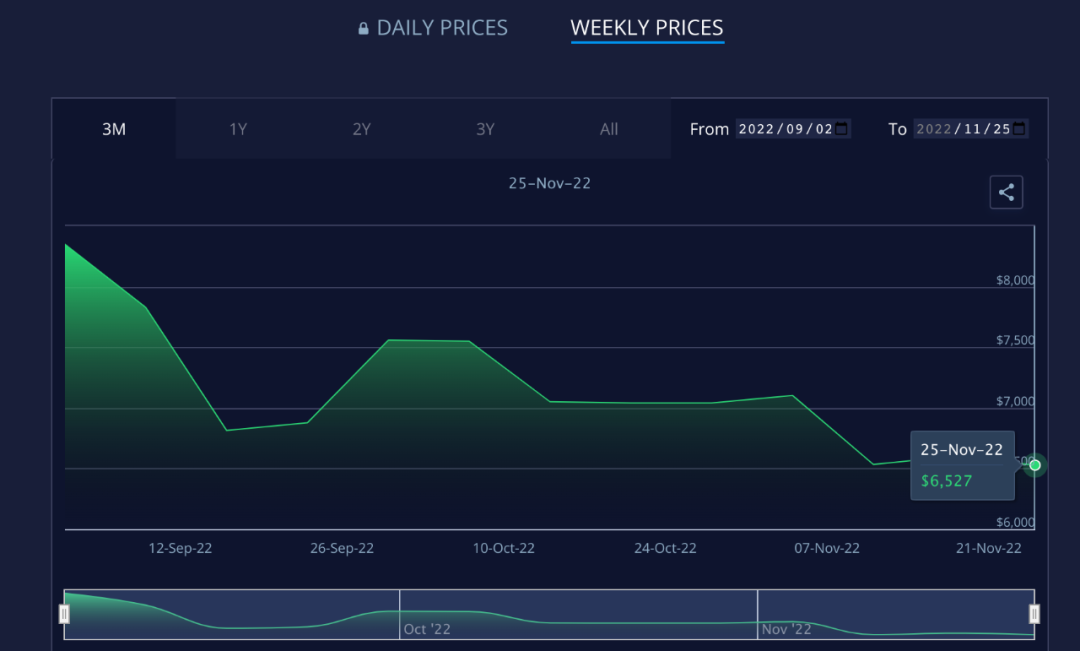Click the lock icon beside Daily Prices
This screenshot has height=651, width=1080.
(364, 29)
